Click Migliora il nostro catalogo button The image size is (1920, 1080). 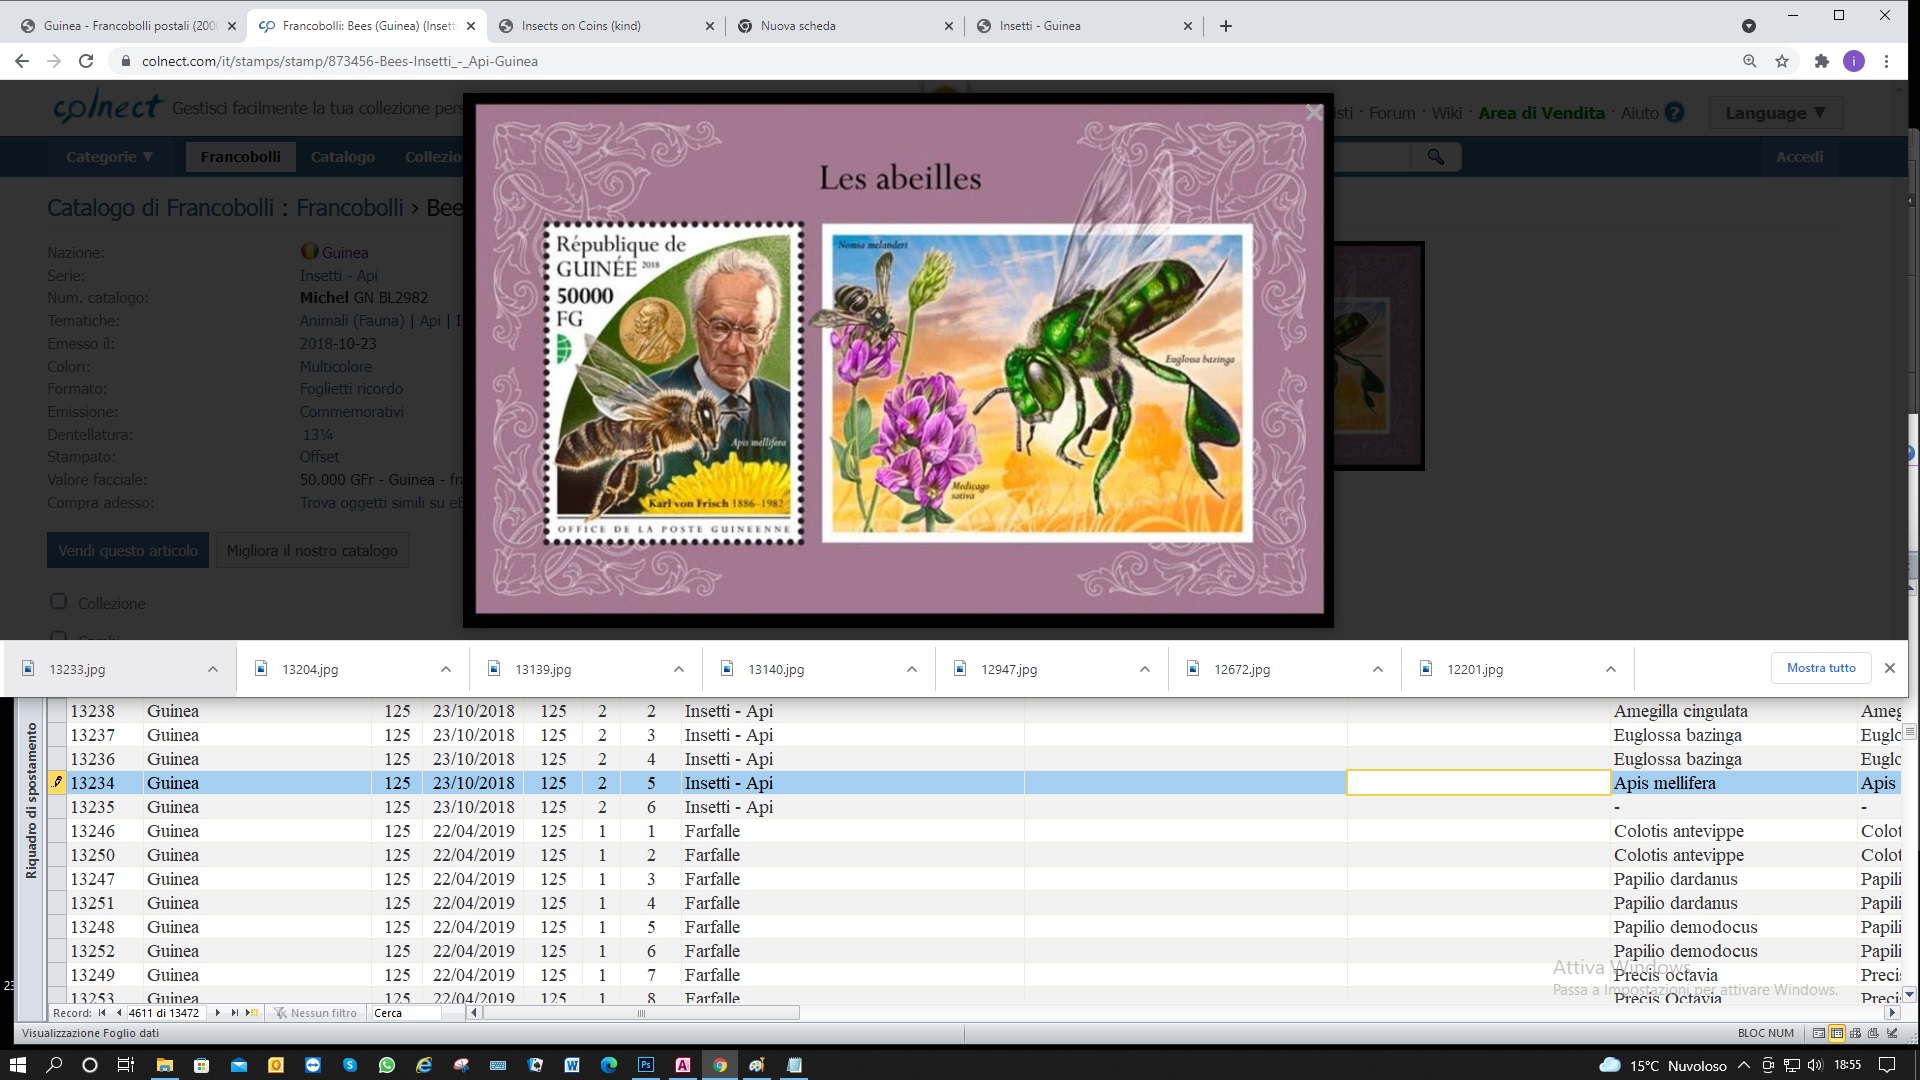pos(312,550)
